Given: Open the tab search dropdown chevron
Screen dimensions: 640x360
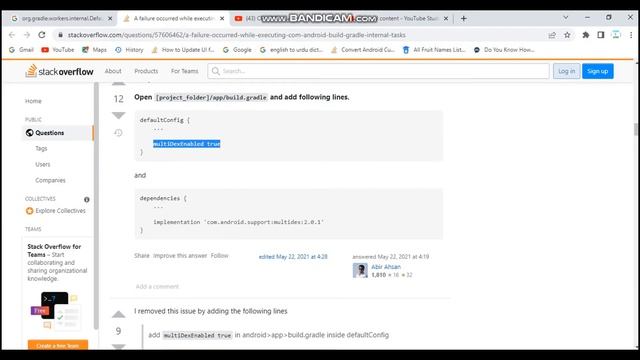Looking at the screenshot, I should coord(566,18).
